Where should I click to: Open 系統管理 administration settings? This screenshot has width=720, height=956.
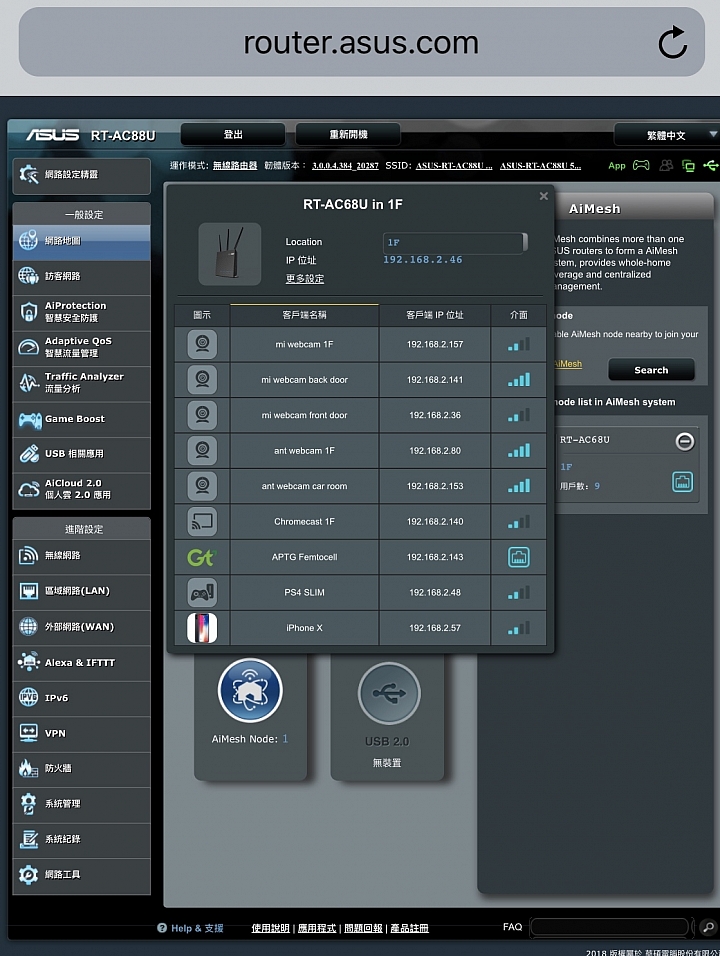click(x=82, y=804)
